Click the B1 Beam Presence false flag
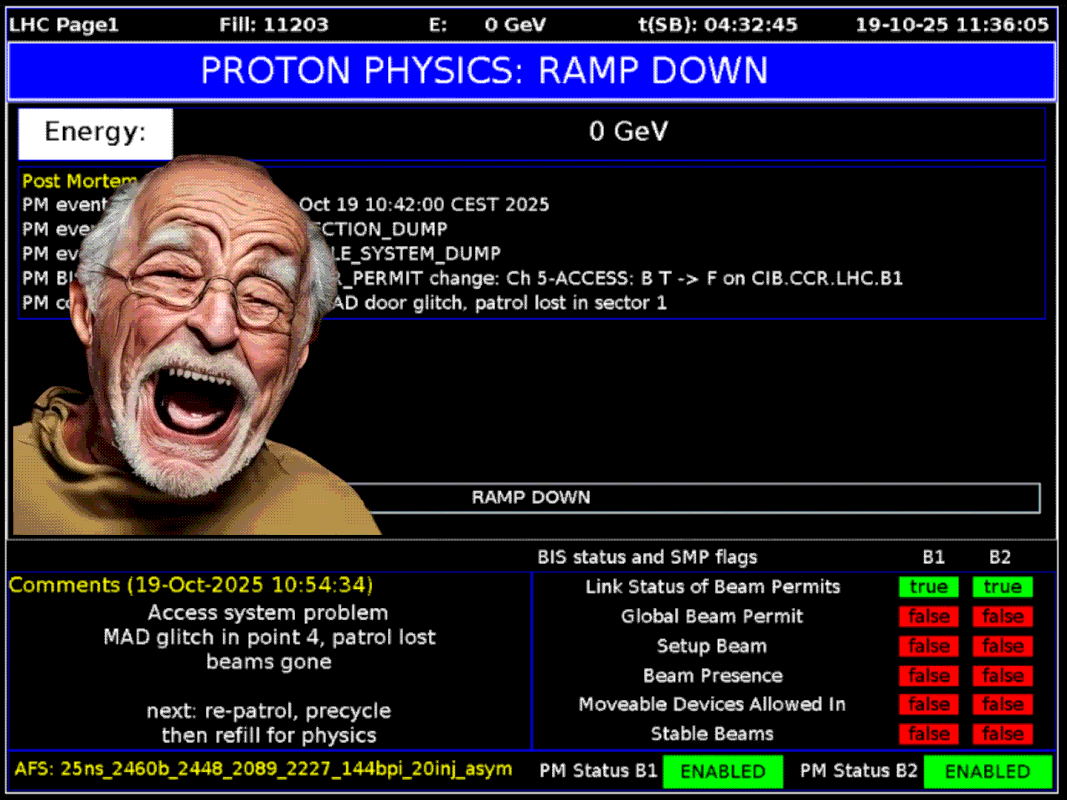Image resolution: width=1067 pixels, height=800 pixels. pos(928,676)
